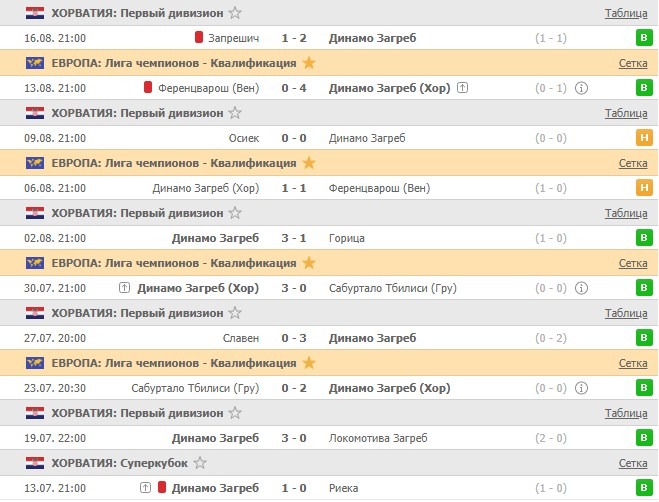659x502 pixels.
Task: Open Сетка link above Сабуртало 0-2 match
Action: click(633, 363)
